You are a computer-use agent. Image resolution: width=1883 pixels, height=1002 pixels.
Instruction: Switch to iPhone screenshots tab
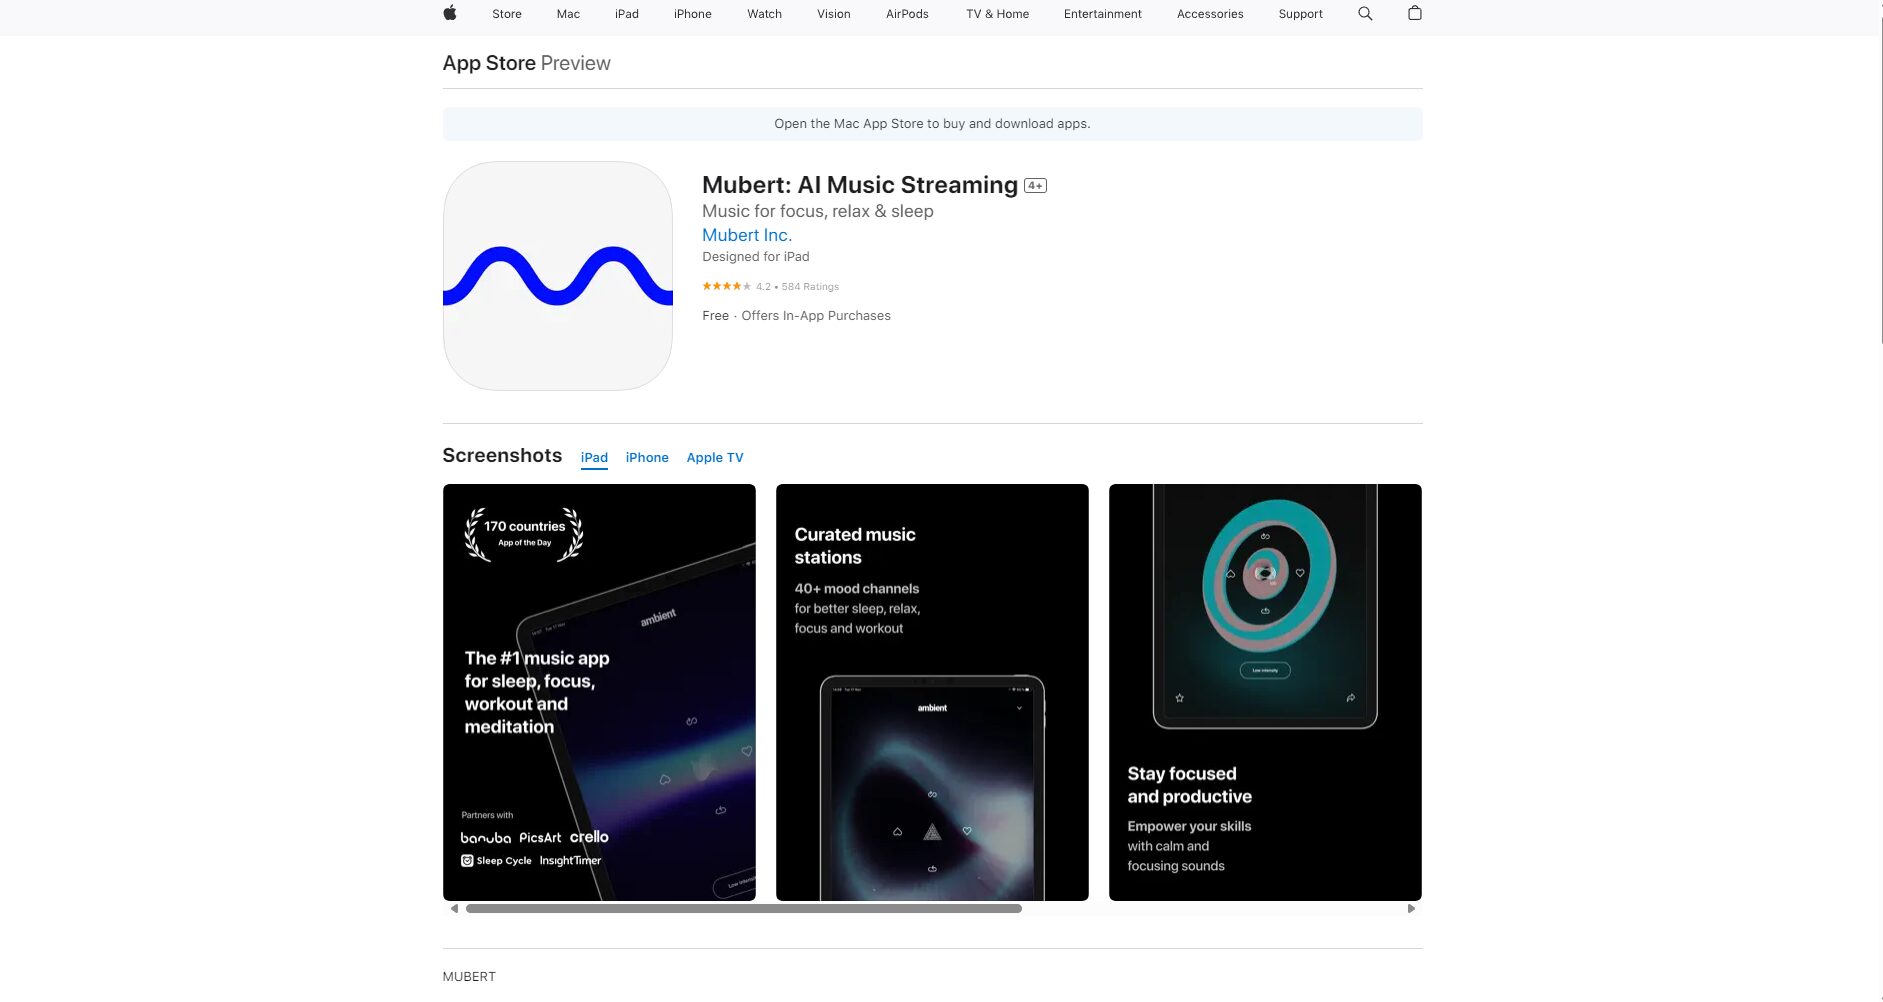(647, 458)
